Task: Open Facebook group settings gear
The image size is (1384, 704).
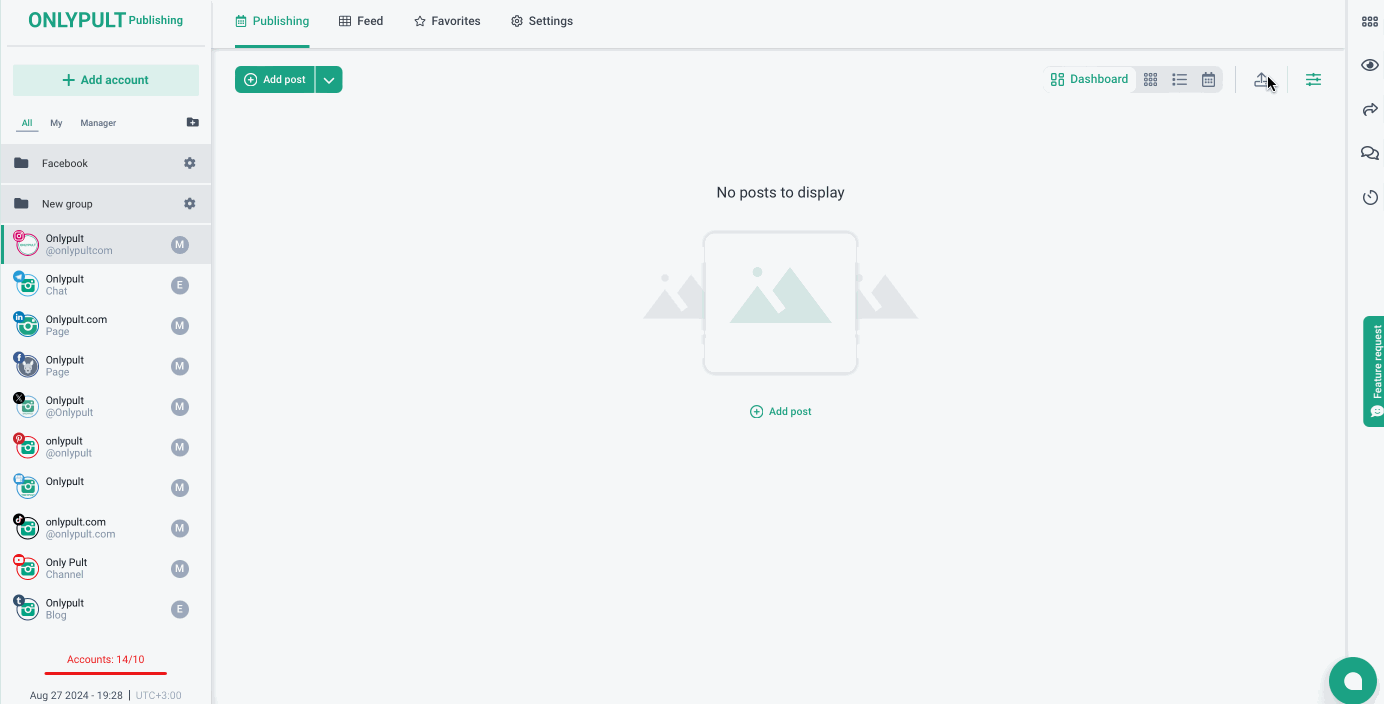Action: [190, 163]
